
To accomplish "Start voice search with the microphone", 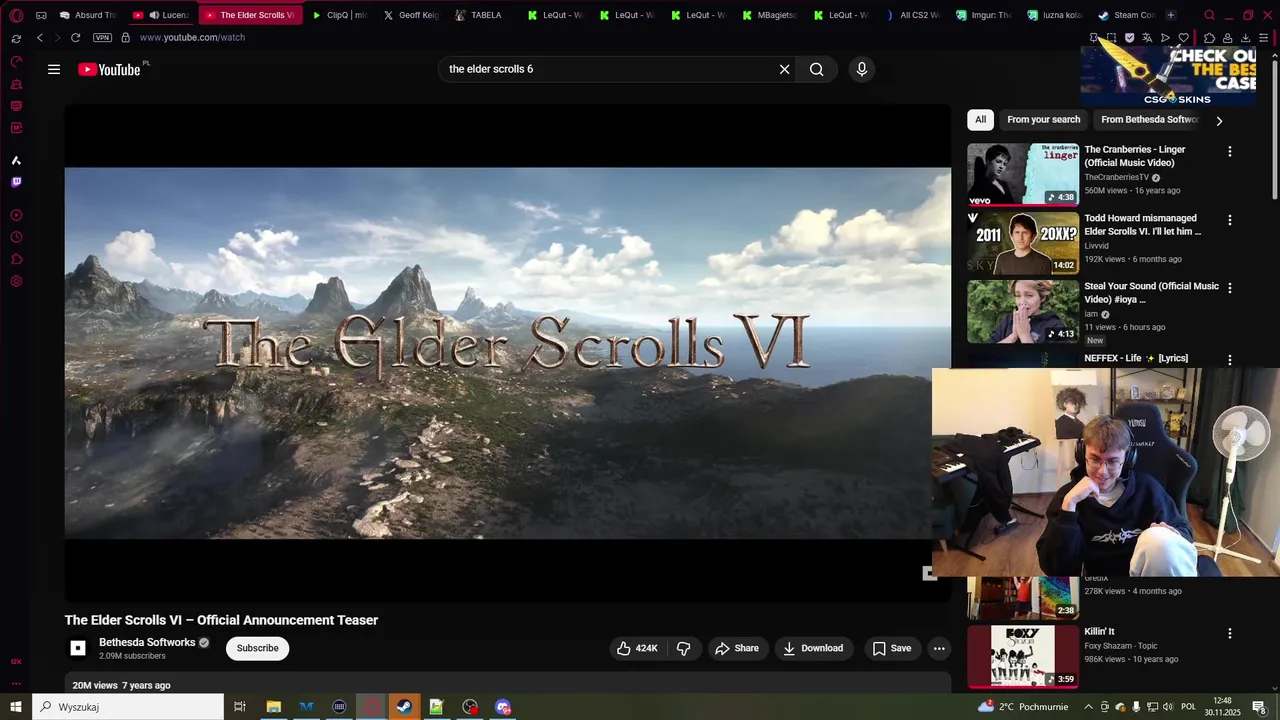I will (x=862, y=69).
